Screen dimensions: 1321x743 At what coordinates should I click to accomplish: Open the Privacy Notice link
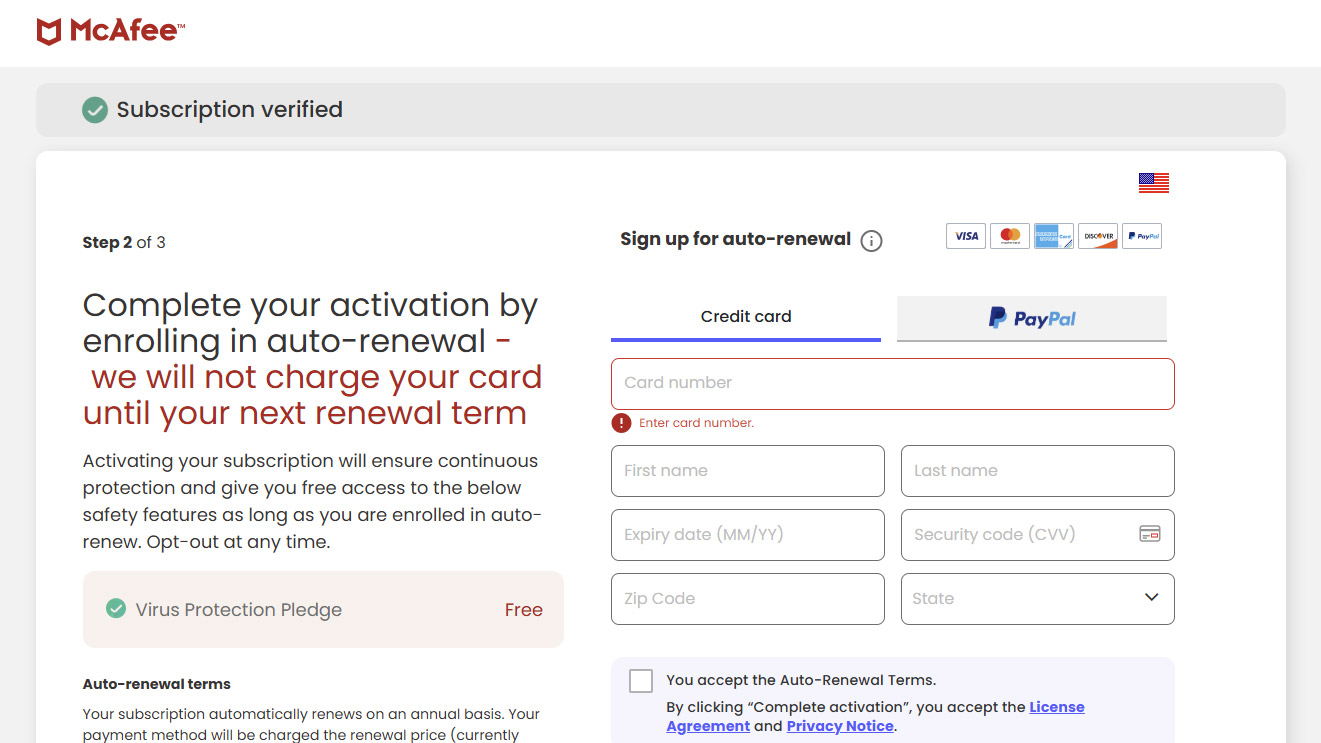pyautogui.click(x=840, y=727)
